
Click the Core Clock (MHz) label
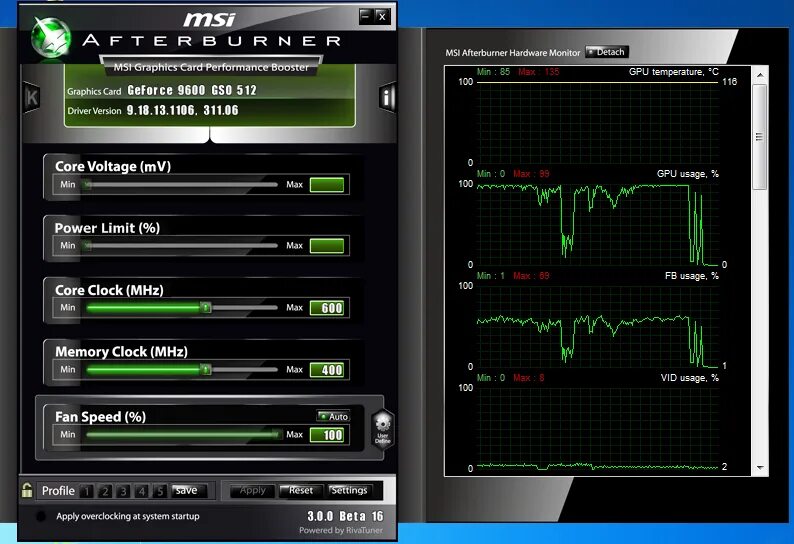coord(109,290)
